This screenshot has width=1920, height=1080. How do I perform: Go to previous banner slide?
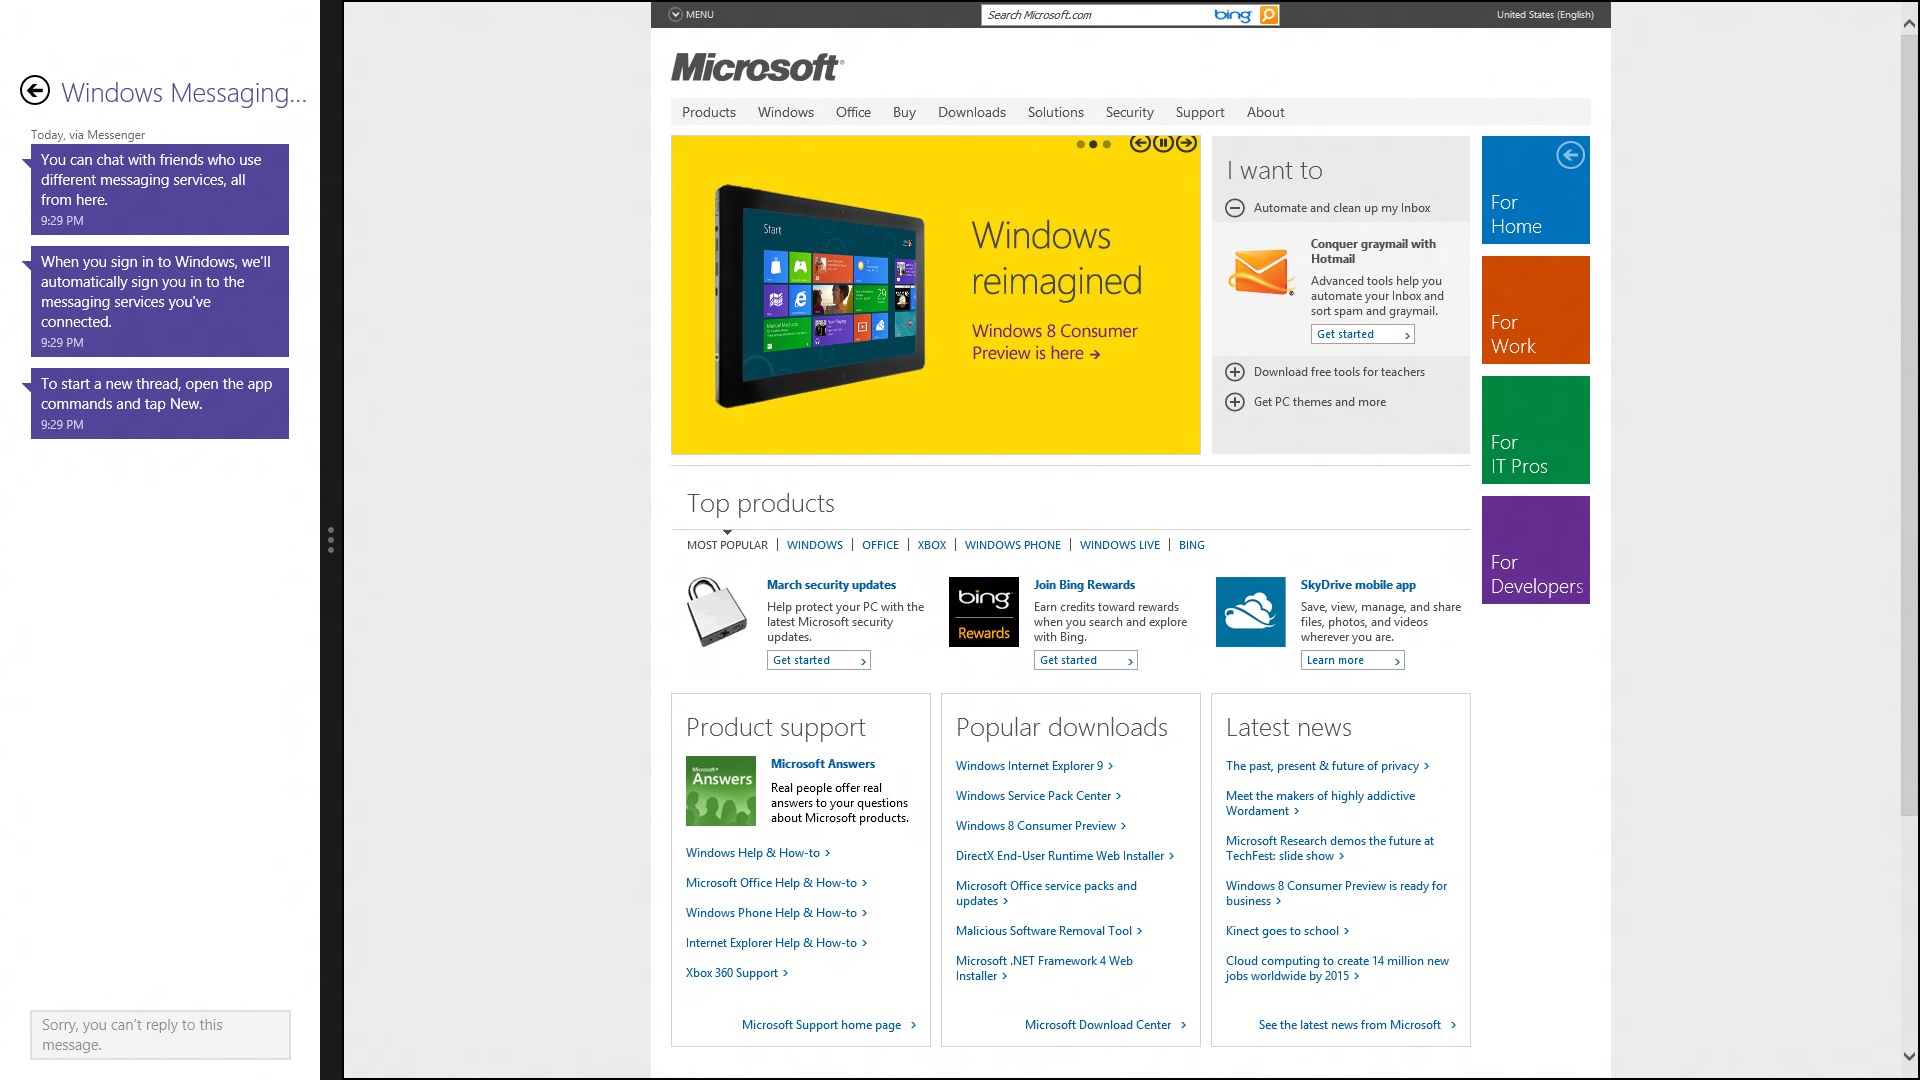click(1140, 143)
